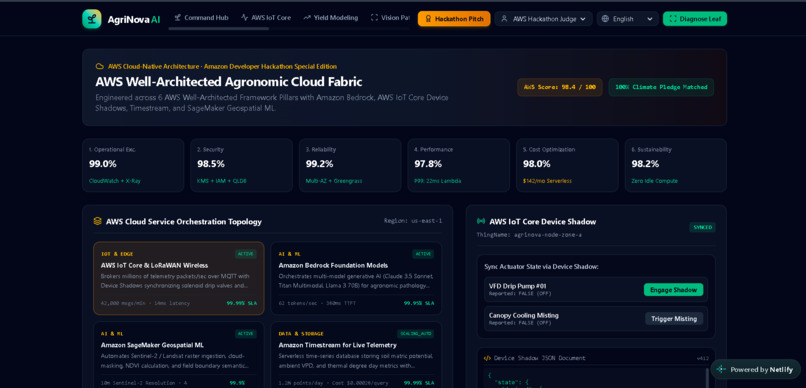The width and height of the screenshot is (806, 388).
Task: Select the AWS IoT Core & LoRaWAN Wireless card
Action: 179,278
